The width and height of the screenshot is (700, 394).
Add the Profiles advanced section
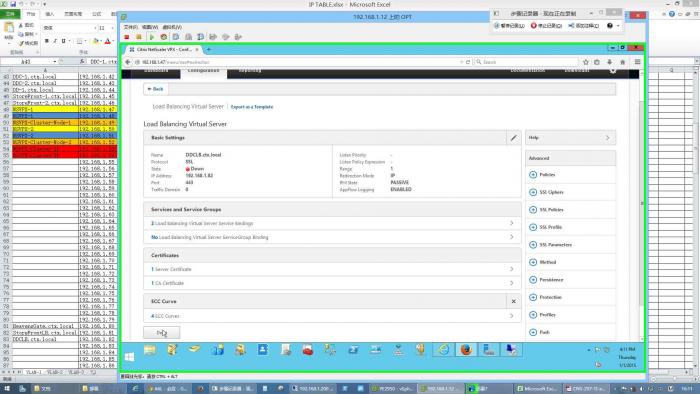click(x=533, y=315)
